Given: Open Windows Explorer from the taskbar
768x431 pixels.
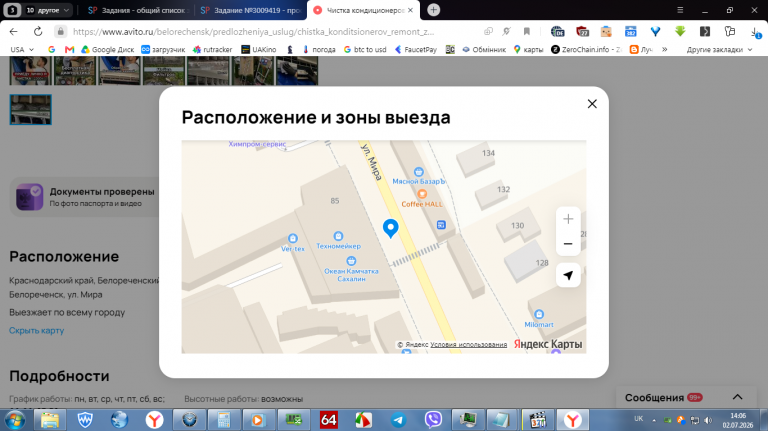Looking at the screenshot, I should pos(49,420).
